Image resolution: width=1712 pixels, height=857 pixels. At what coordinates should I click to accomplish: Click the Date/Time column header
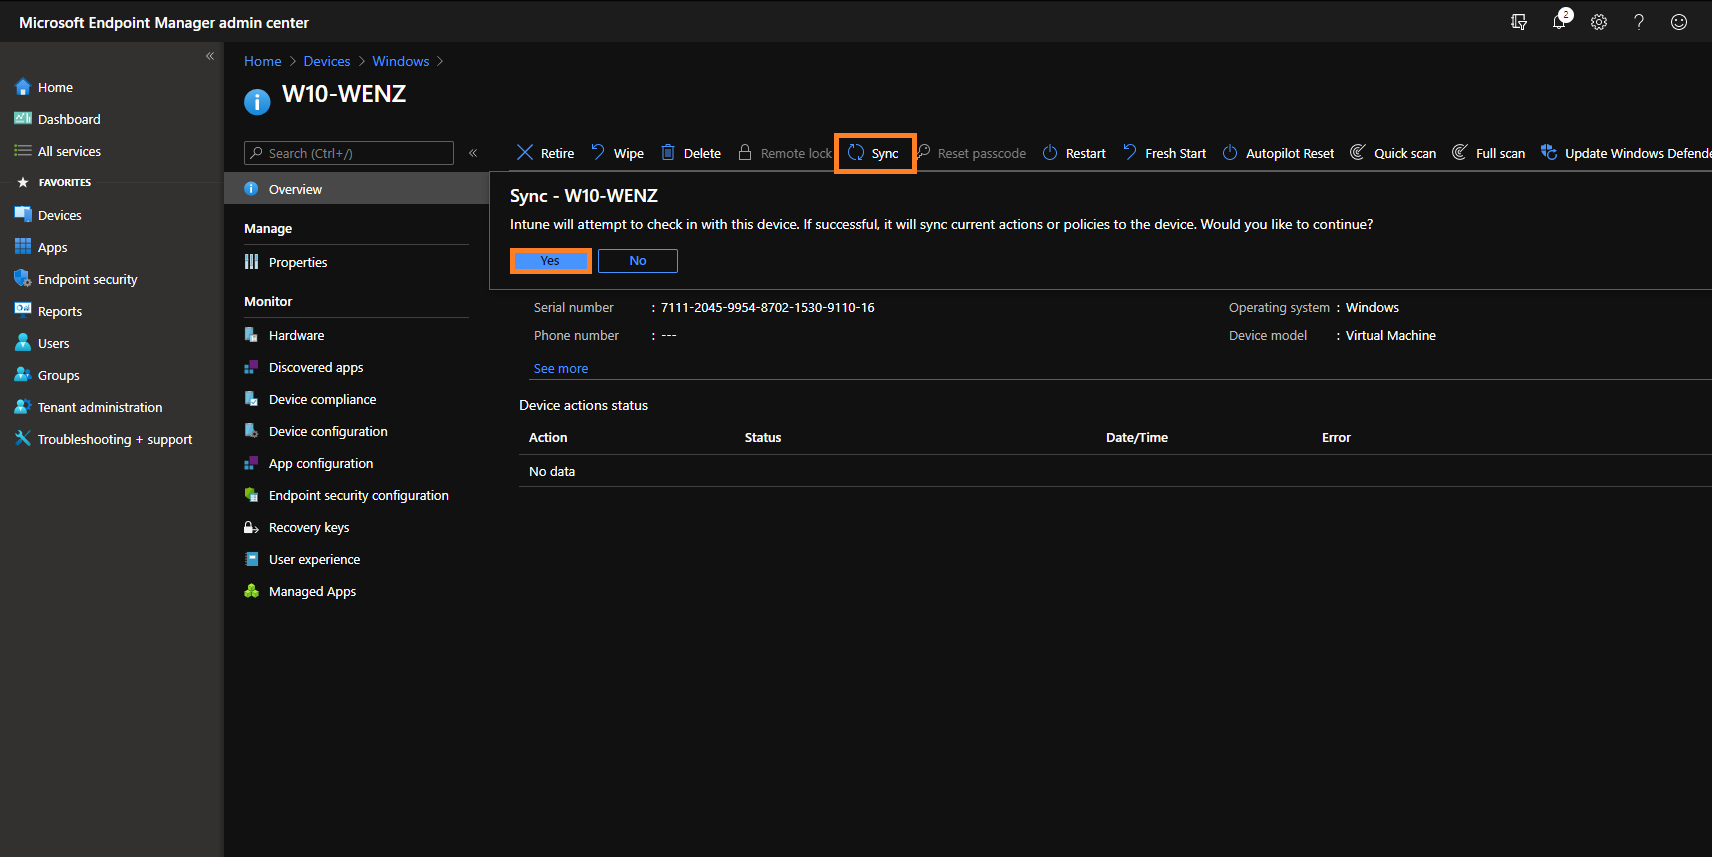click(x=1137, y=437)
